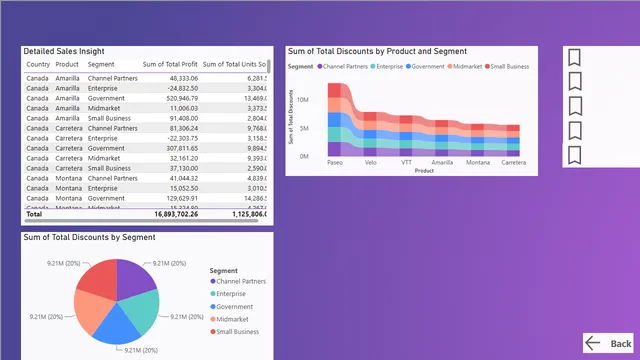Viewport: 640px width, 360px height.
Task: Click profit value 81,306.24
Action: point(184,128)
